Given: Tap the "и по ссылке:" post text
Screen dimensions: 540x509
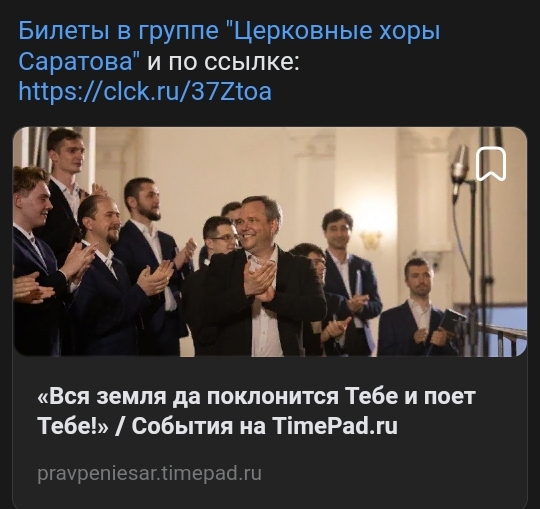Looking at the screenshot, I should [x=224, y=62].
